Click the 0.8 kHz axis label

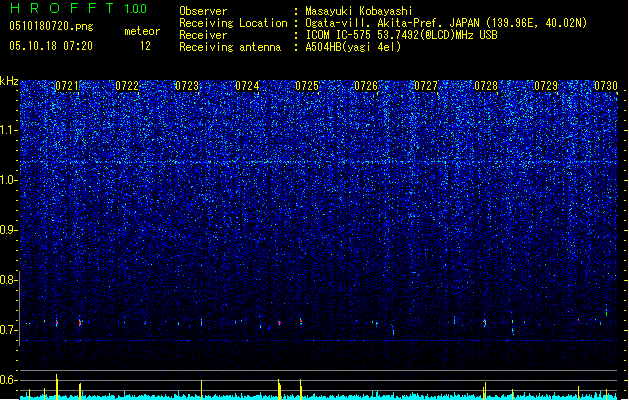point(8,280)
